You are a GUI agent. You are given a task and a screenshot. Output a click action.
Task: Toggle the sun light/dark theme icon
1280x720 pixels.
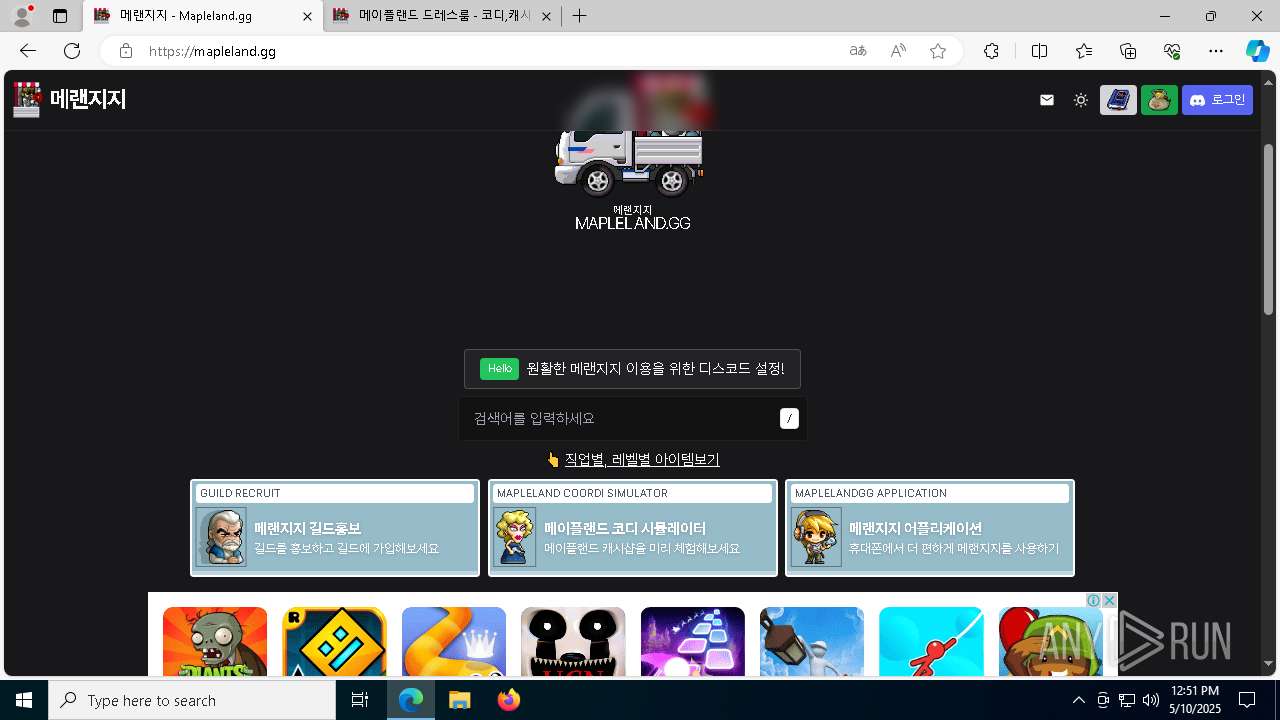pyautogui.click(x=1081, y=100)
